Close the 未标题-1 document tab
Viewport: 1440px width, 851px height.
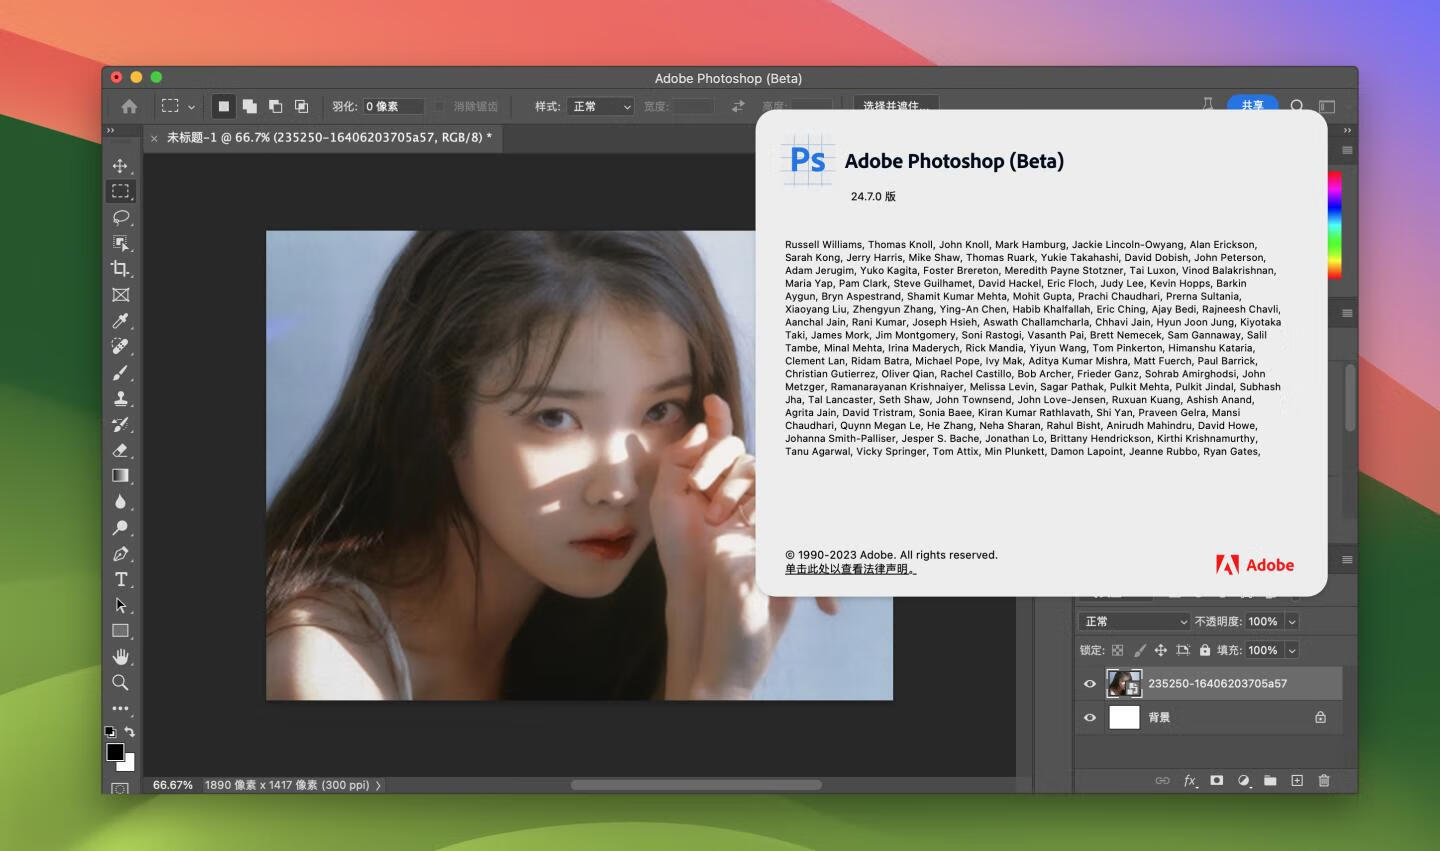coord(154,139)
